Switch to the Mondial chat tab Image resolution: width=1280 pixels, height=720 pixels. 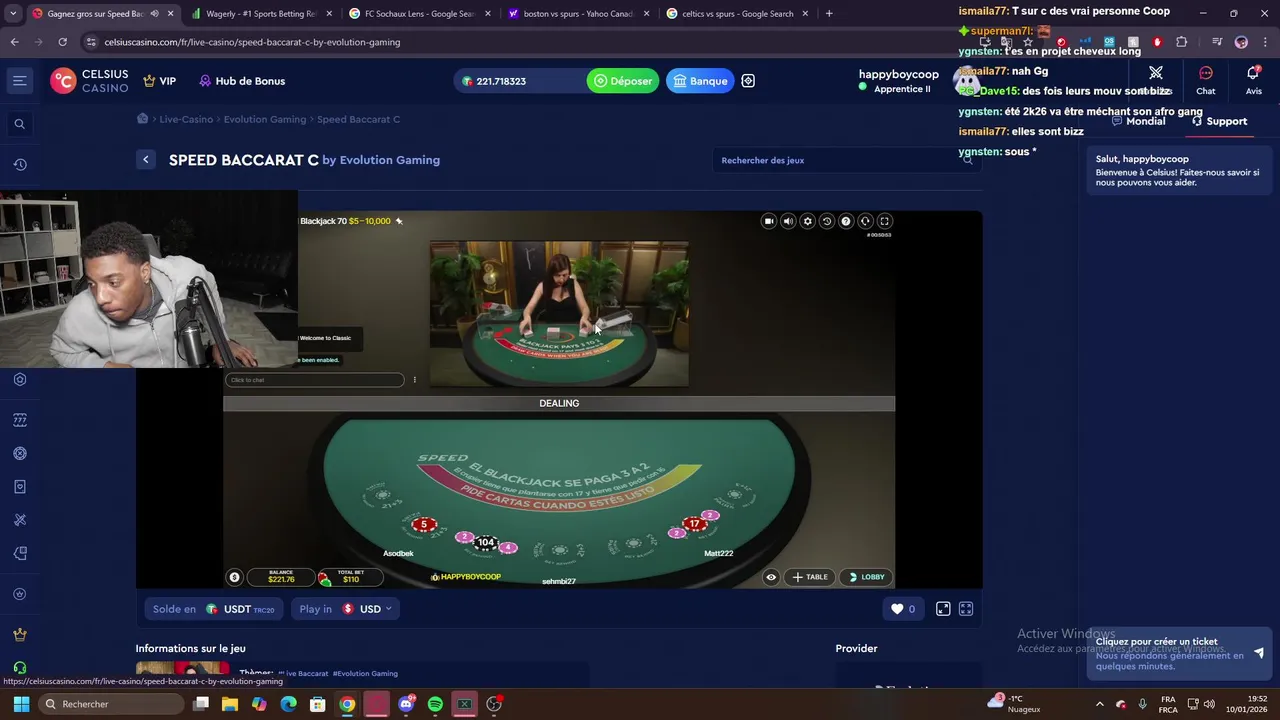pos(1138,121)
